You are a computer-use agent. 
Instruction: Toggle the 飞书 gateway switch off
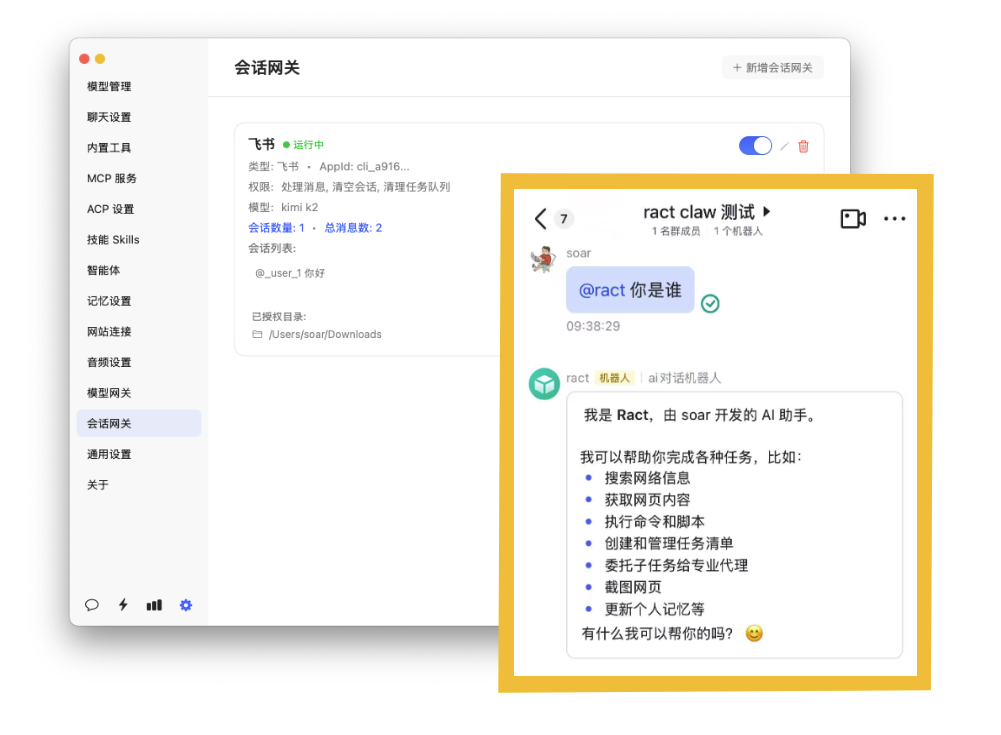[x=755, y=146]
